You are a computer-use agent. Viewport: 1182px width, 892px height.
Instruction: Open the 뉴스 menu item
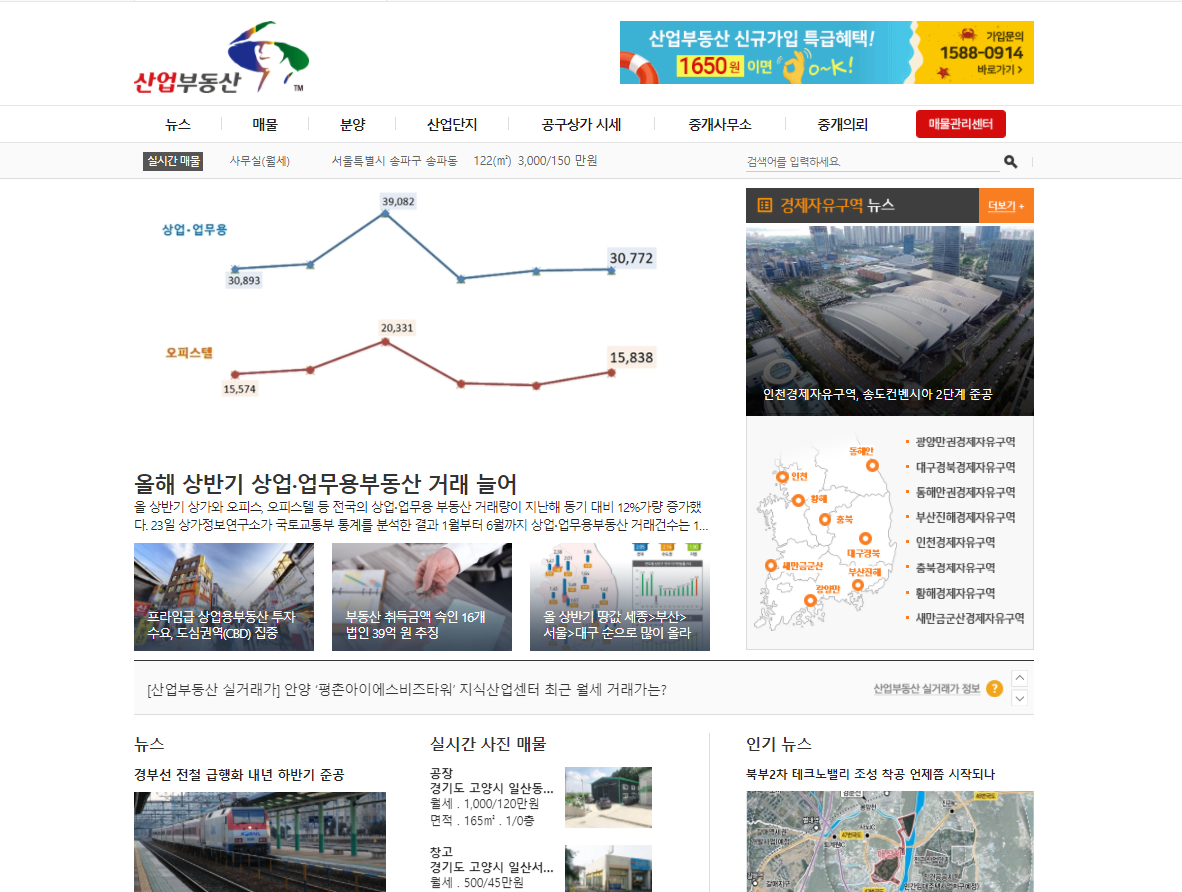[x=178, y=125]
